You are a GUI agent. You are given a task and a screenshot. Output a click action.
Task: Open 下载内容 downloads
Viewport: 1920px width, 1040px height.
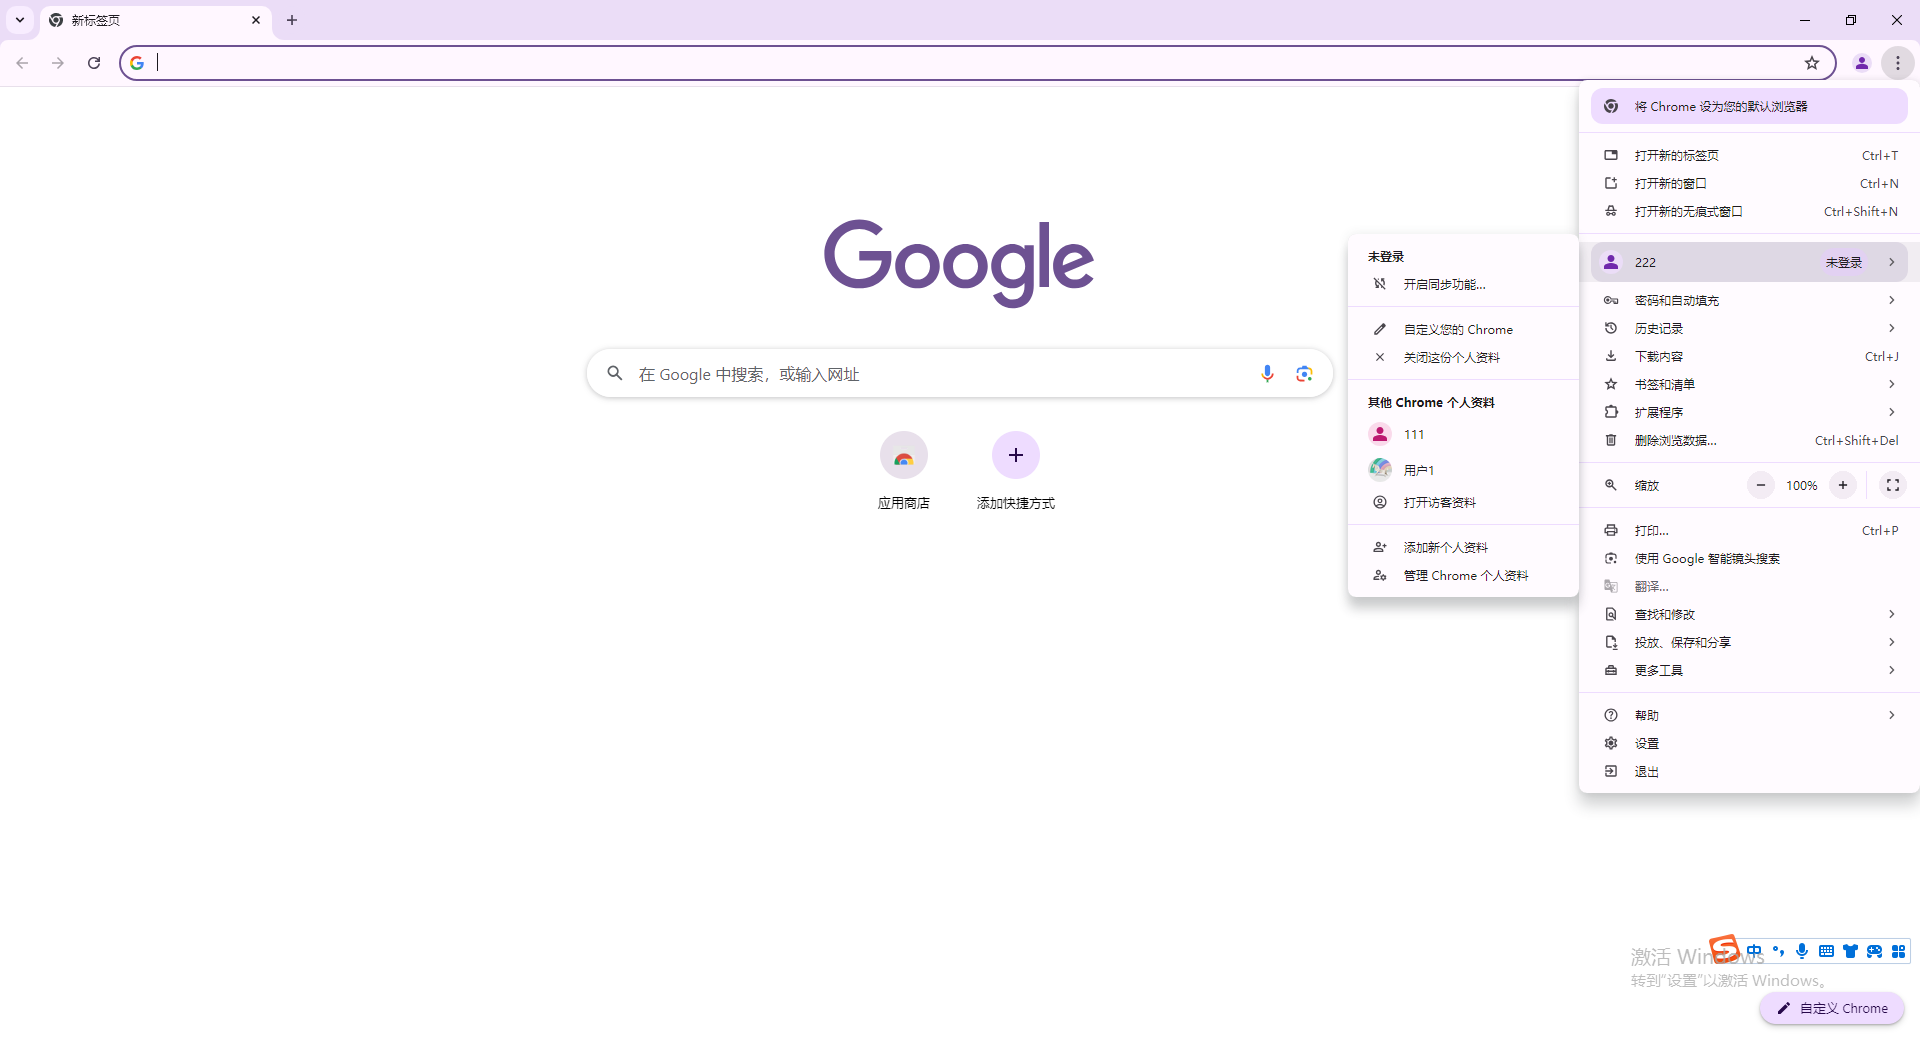[x=1749, y=356]
